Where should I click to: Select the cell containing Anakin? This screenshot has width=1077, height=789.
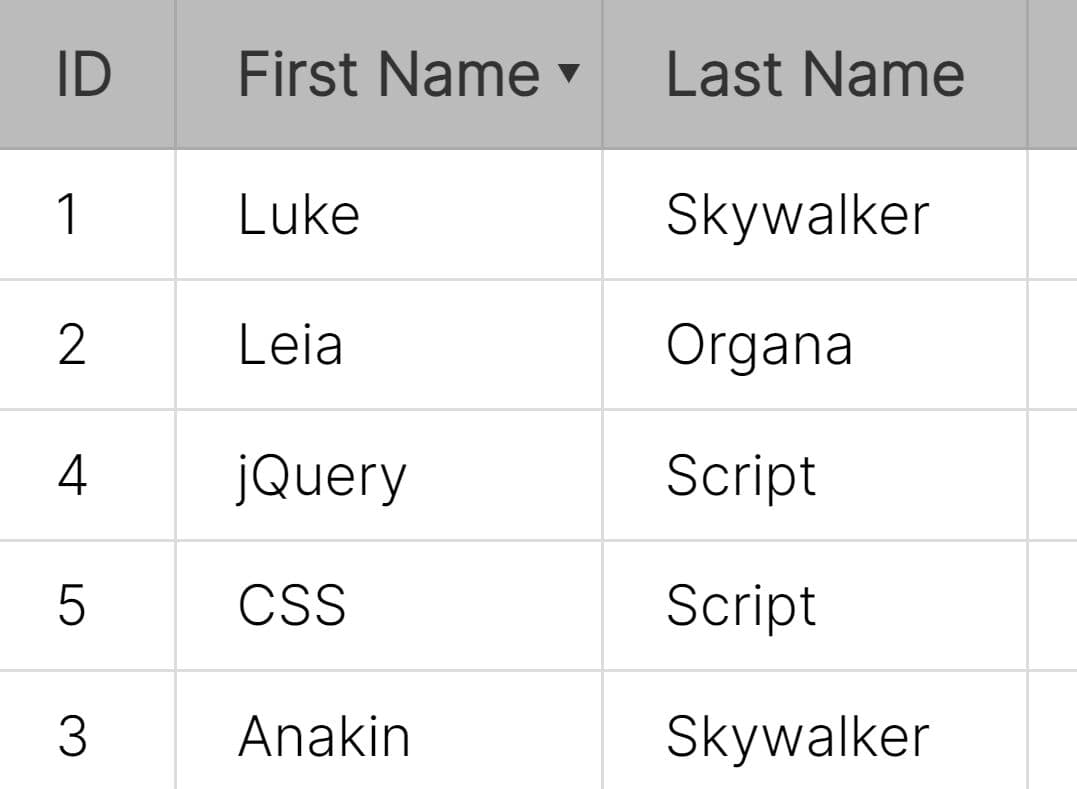pyautogui.click(x=324, y=737)
